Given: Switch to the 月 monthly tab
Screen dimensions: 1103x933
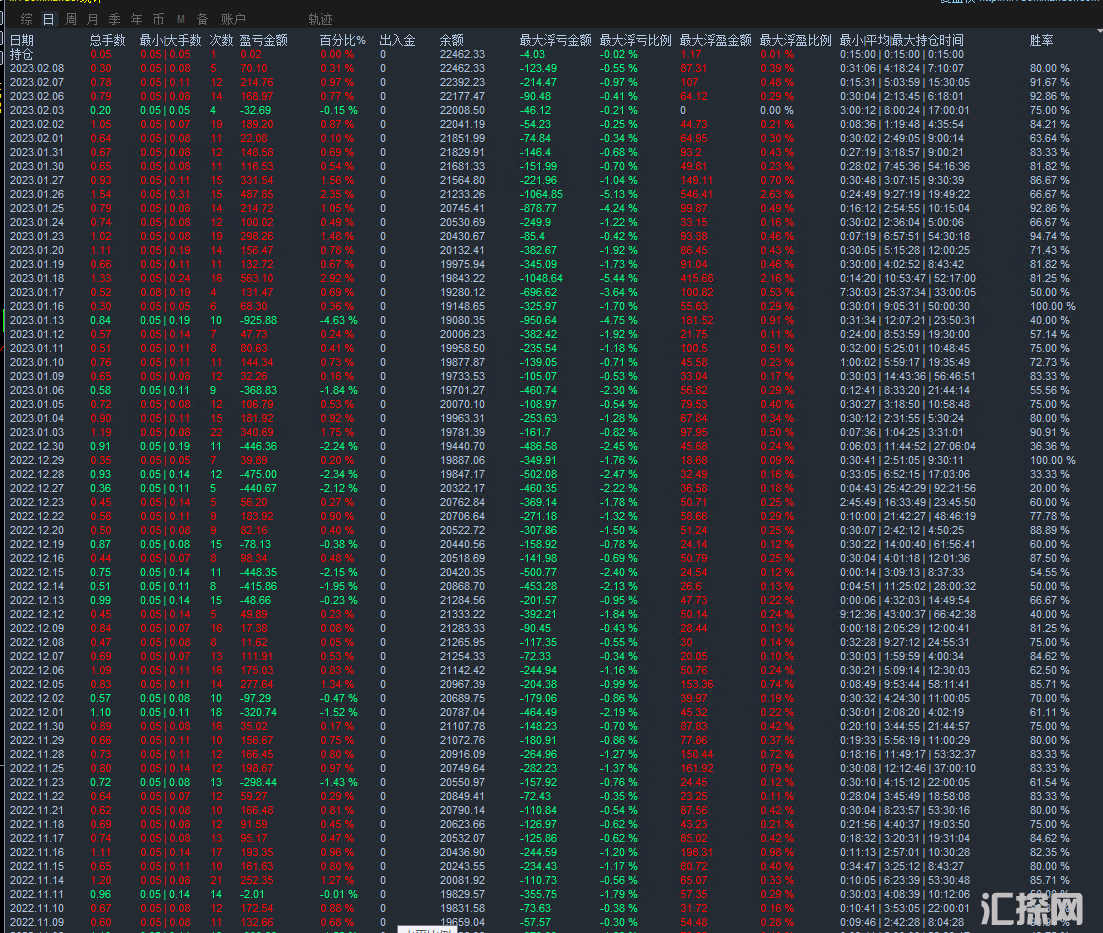Looking at the screenshot, I should point(93,19).
